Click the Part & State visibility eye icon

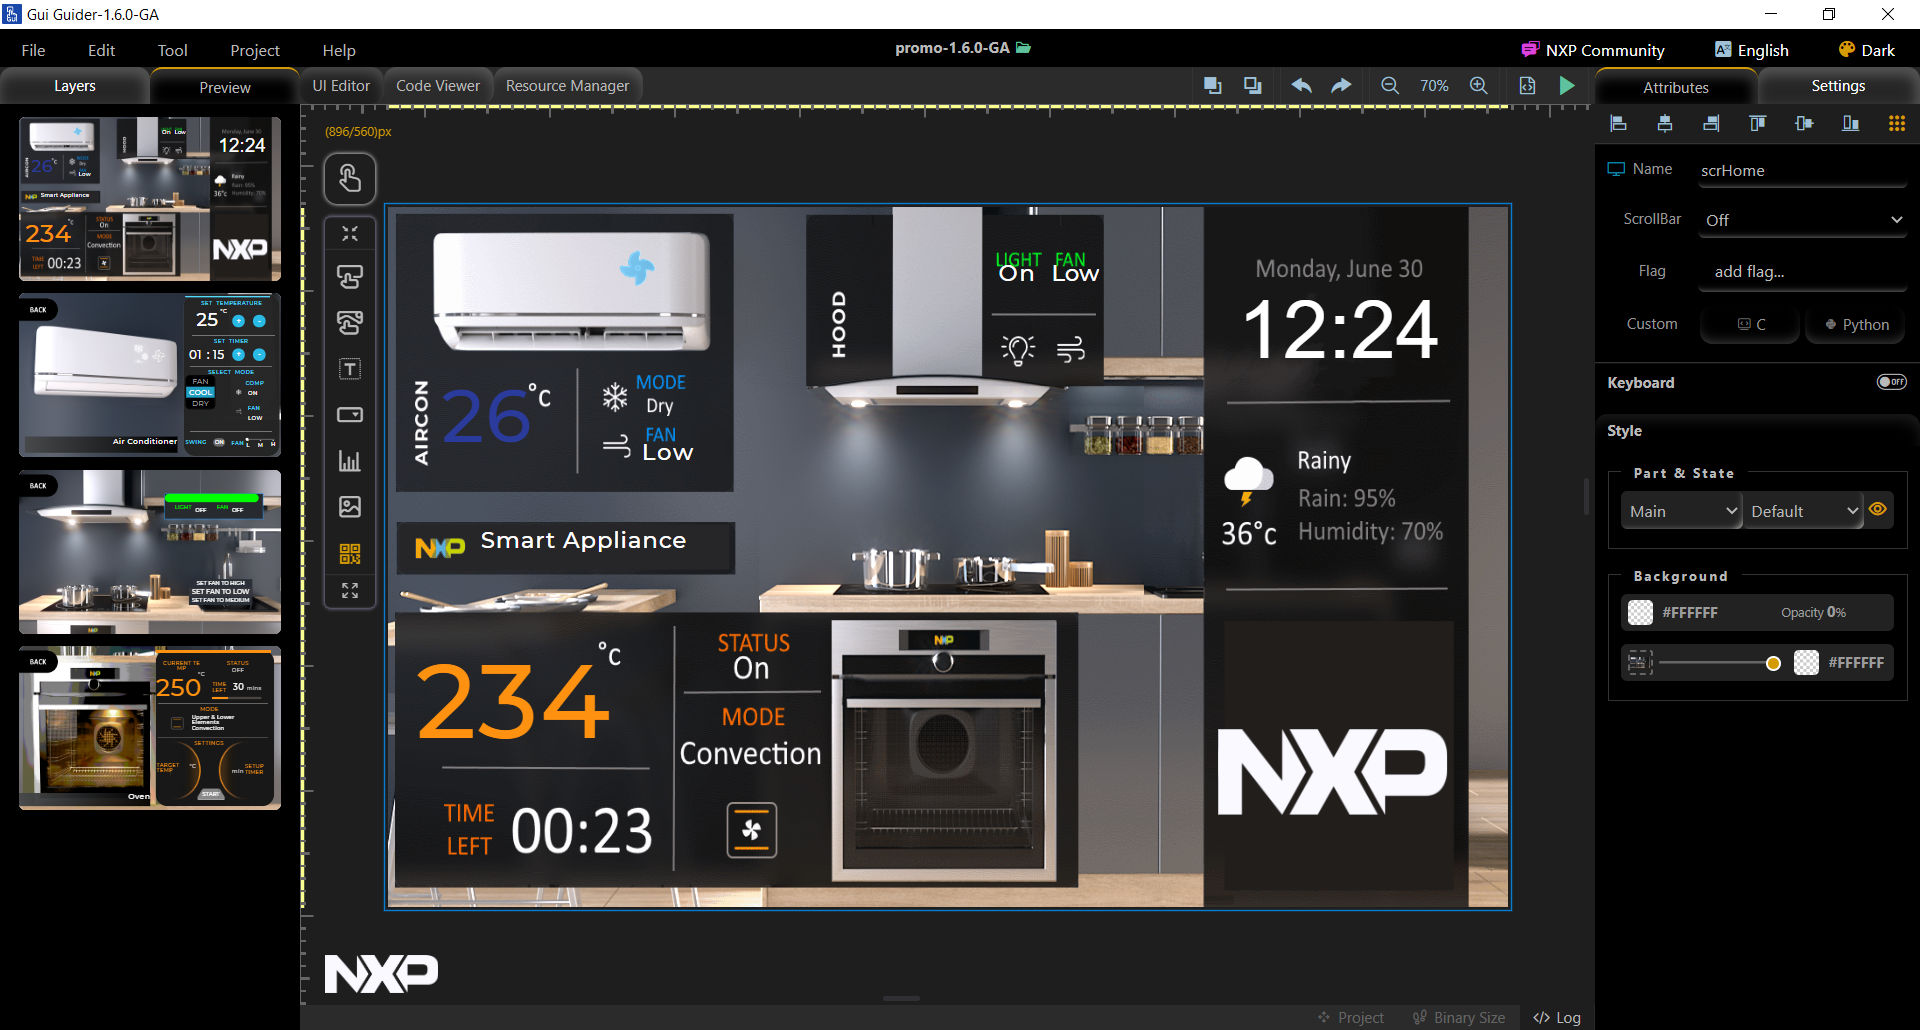click(x=1878, y=510)
